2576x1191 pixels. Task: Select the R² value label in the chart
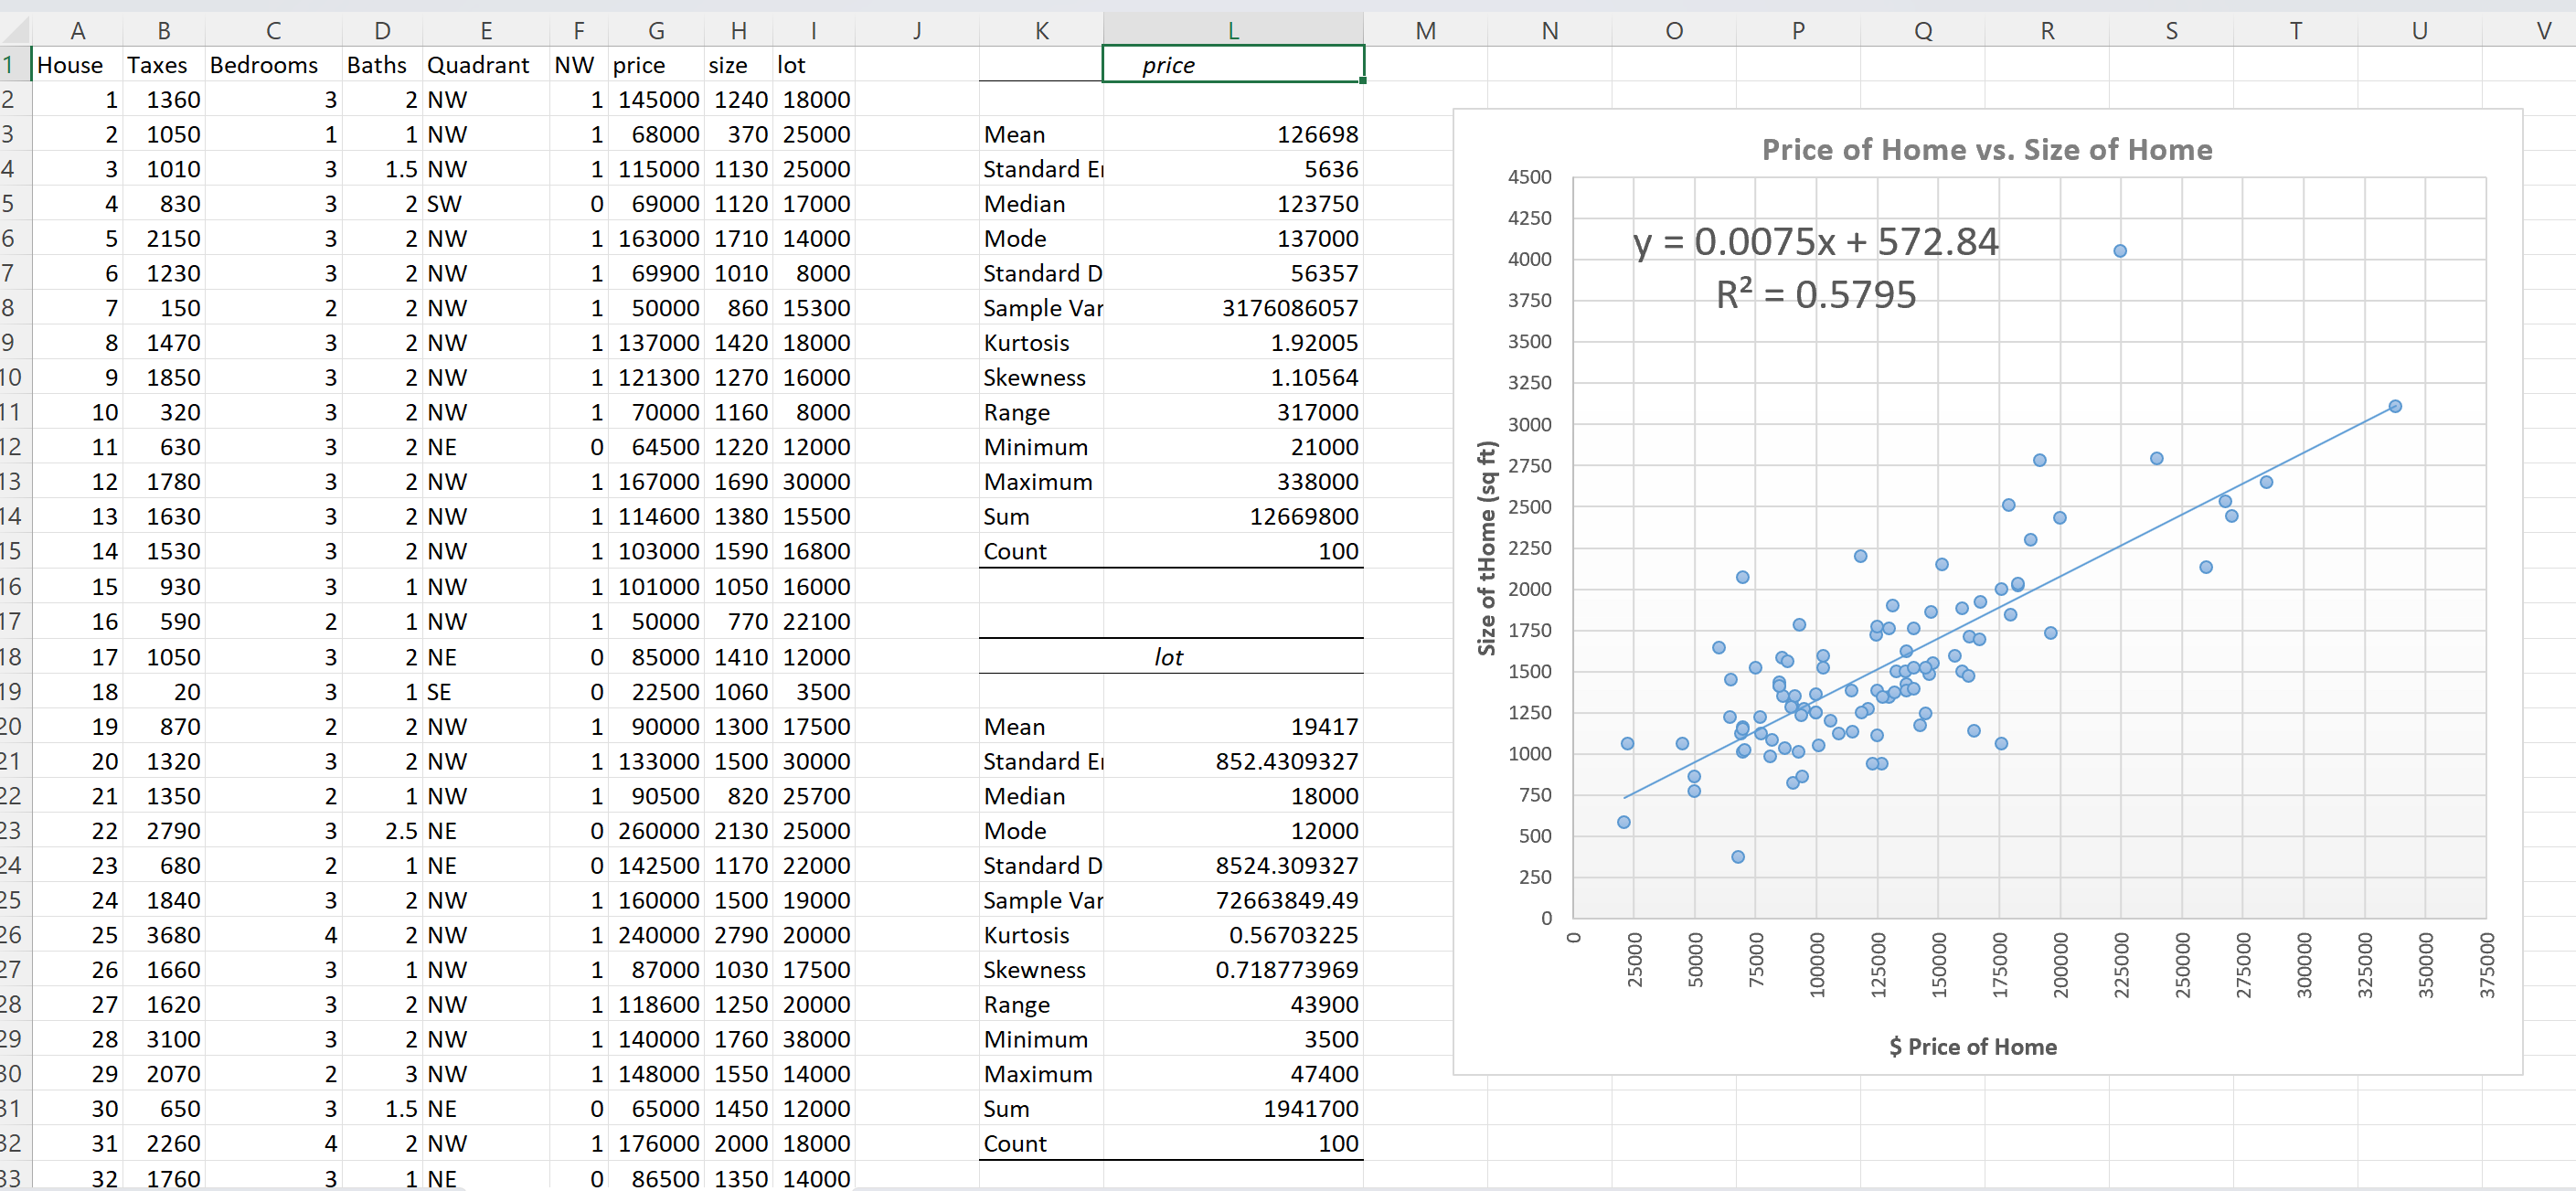1815,295
